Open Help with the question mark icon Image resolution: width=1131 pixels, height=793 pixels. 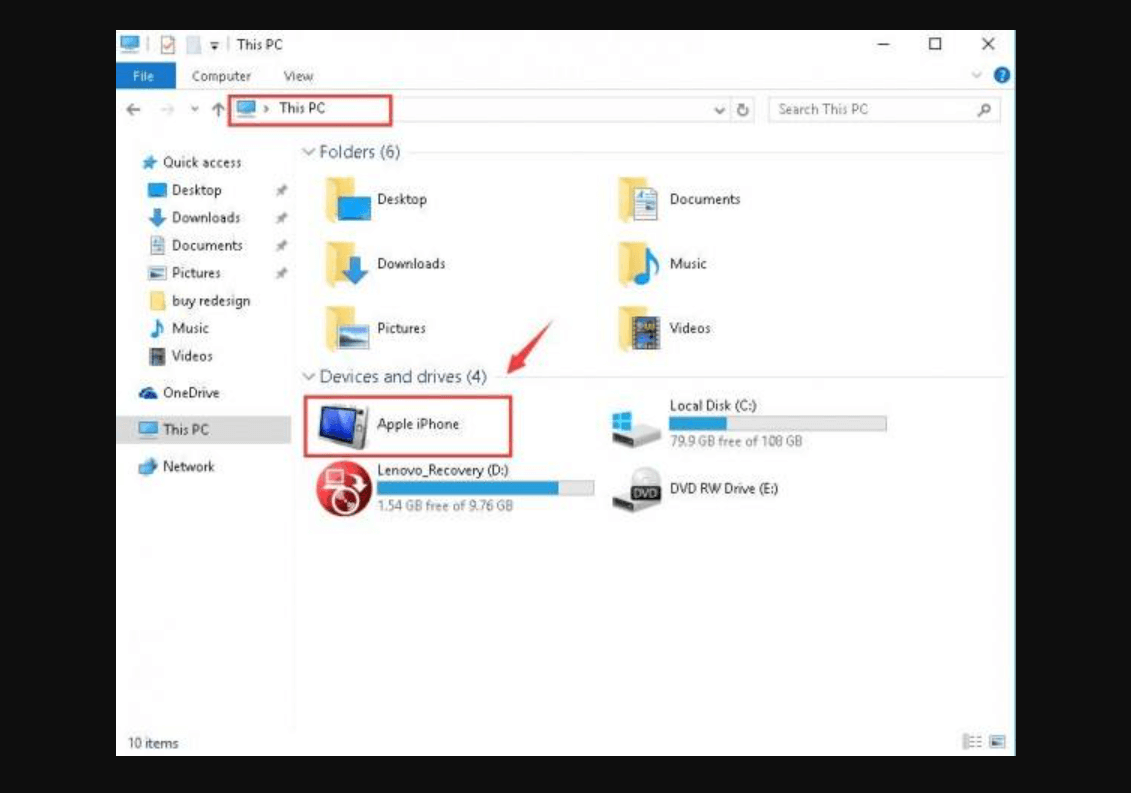click(1001, 75)
